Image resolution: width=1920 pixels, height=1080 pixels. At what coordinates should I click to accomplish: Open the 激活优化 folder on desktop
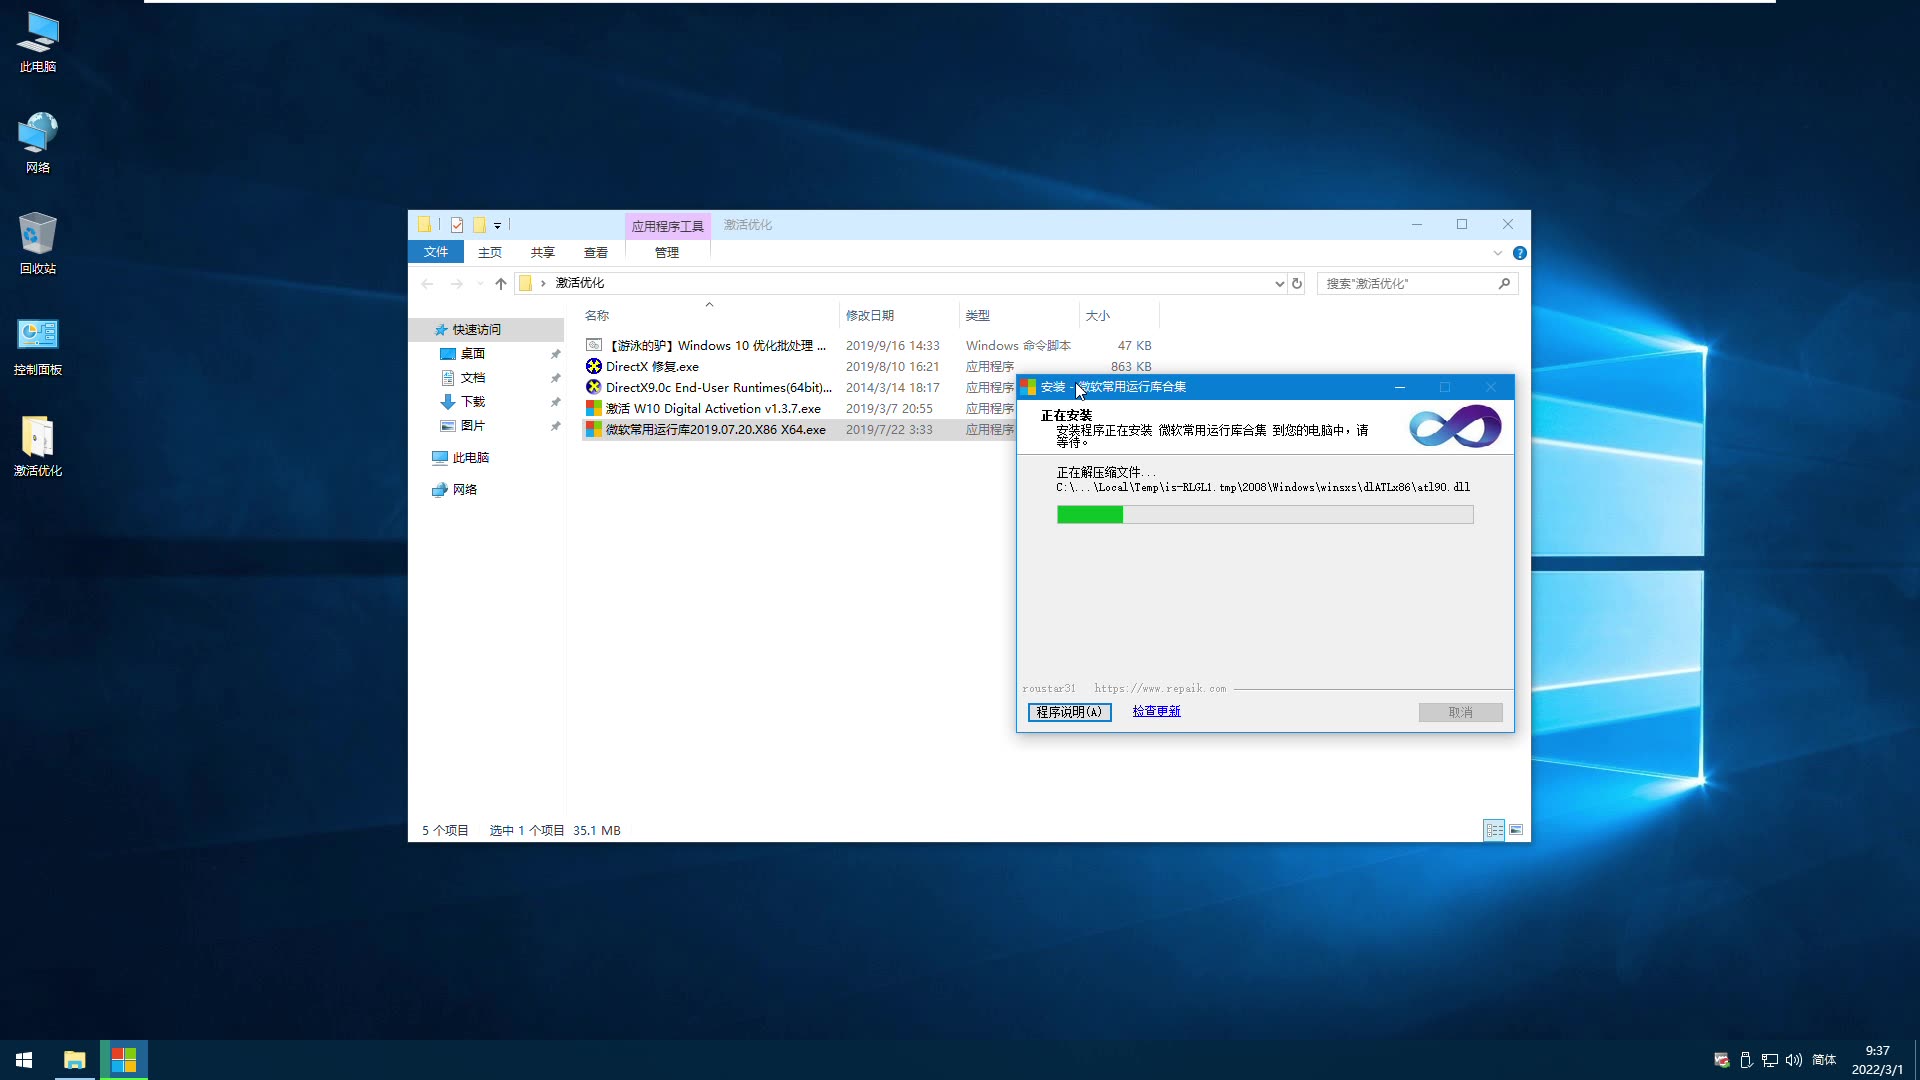point(38,446)
